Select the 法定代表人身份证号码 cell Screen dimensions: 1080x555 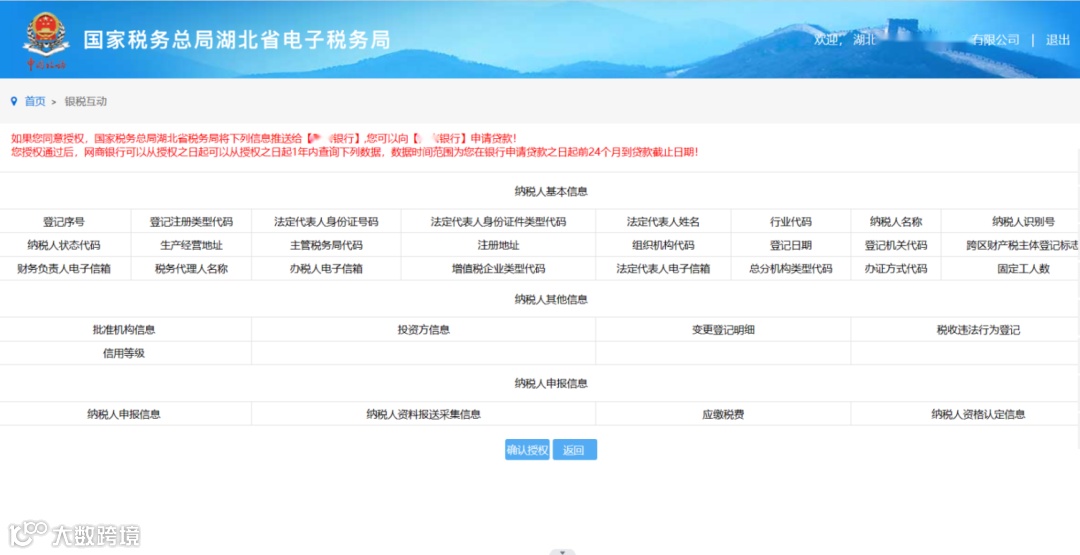click(x=326, y=222)
